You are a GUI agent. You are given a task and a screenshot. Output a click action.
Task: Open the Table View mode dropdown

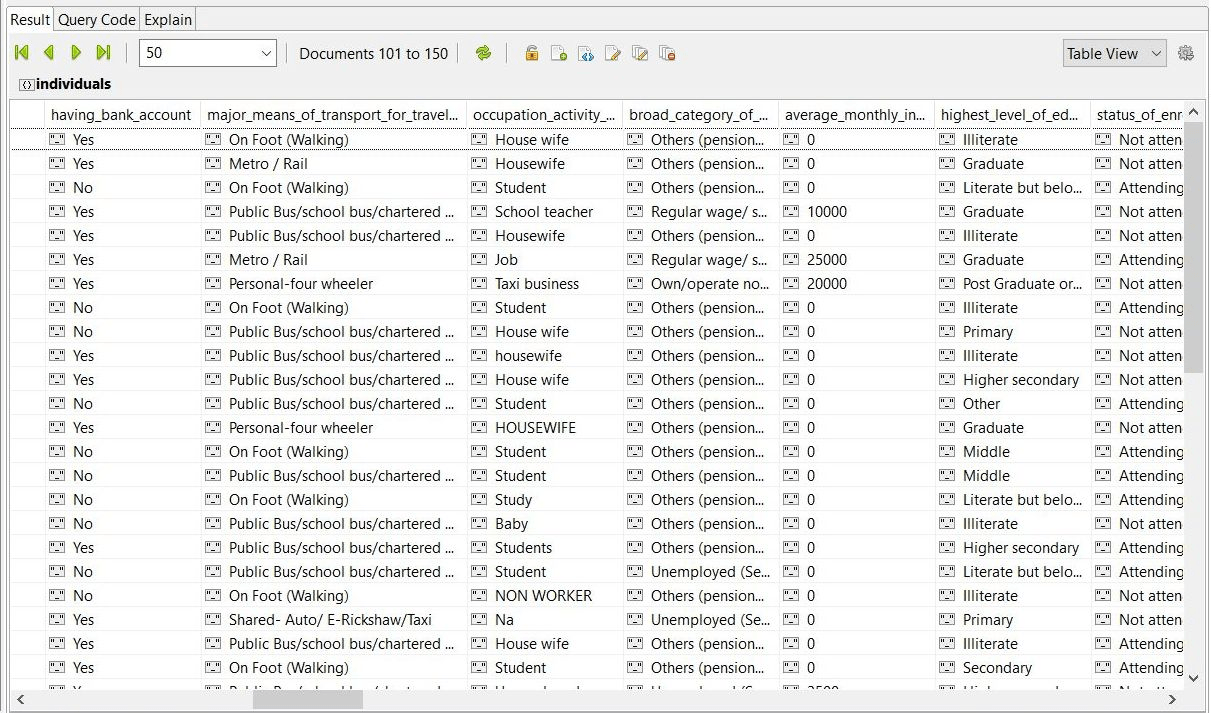coord(1114,53)
